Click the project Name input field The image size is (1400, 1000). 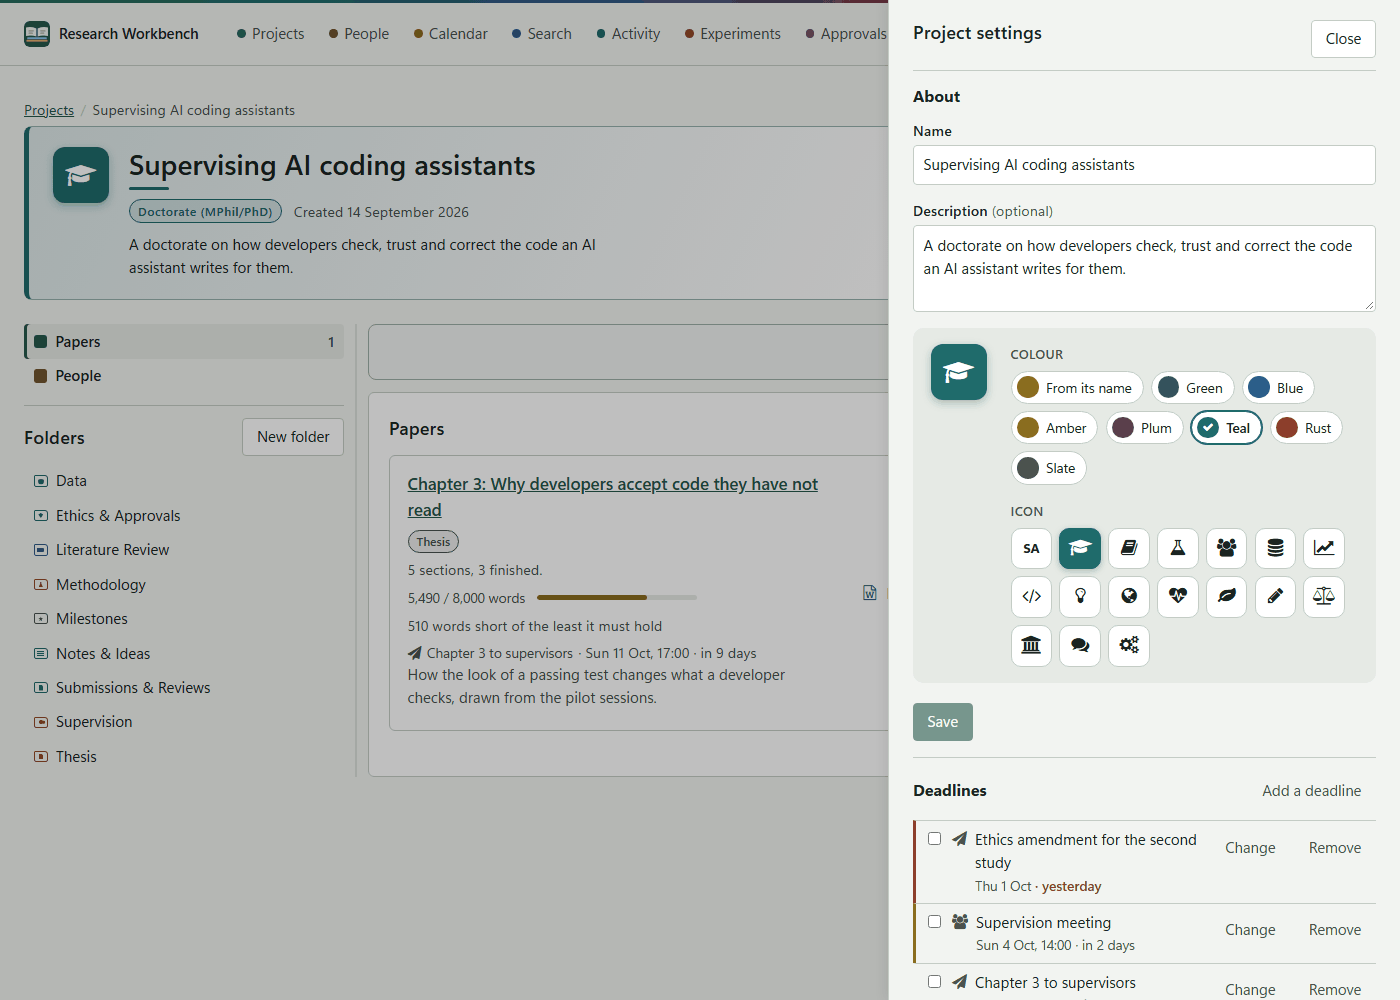1144,165
